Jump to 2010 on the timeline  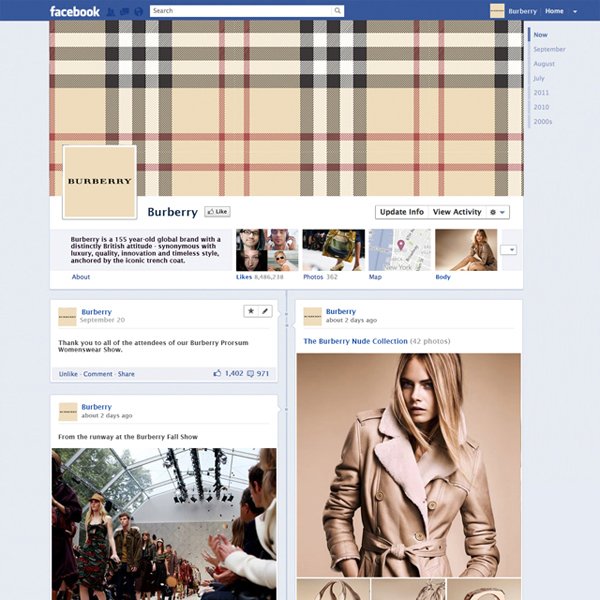point(541,107)
